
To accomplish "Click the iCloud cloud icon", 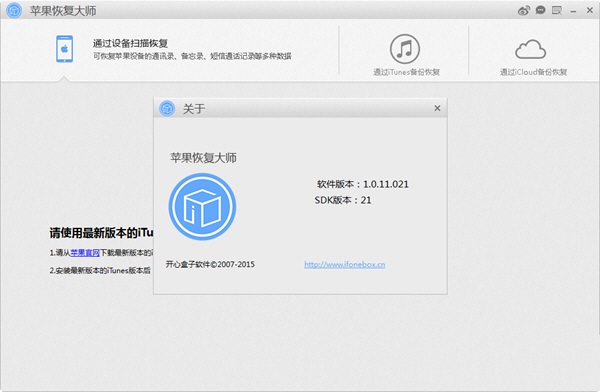I will (530, 49).
